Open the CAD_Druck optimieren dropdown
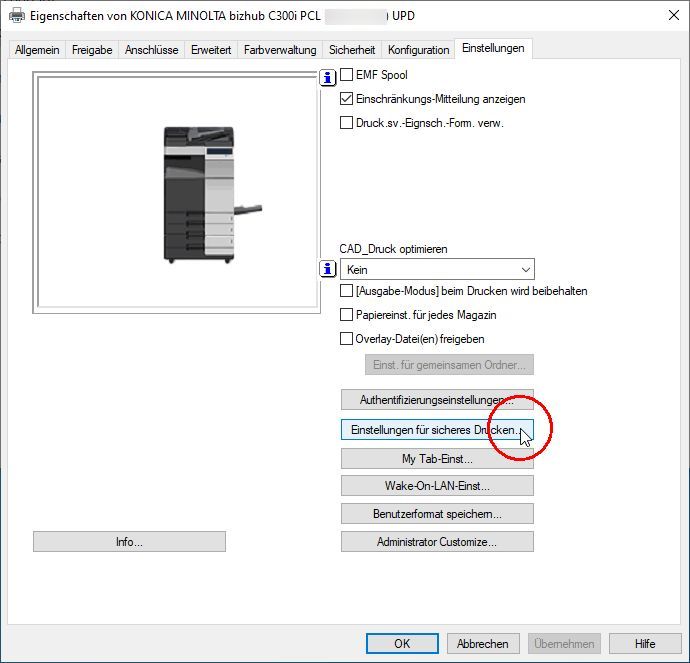This screenshot has width=690, height=663. coord(437,269)
